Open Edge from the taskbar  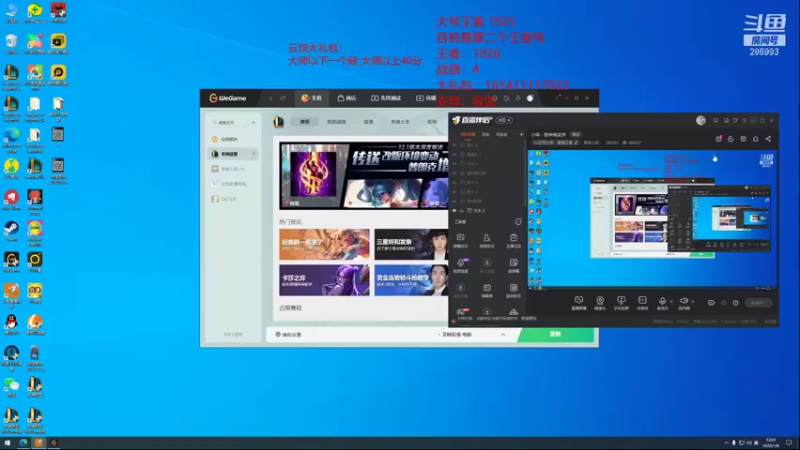point(23,443)
